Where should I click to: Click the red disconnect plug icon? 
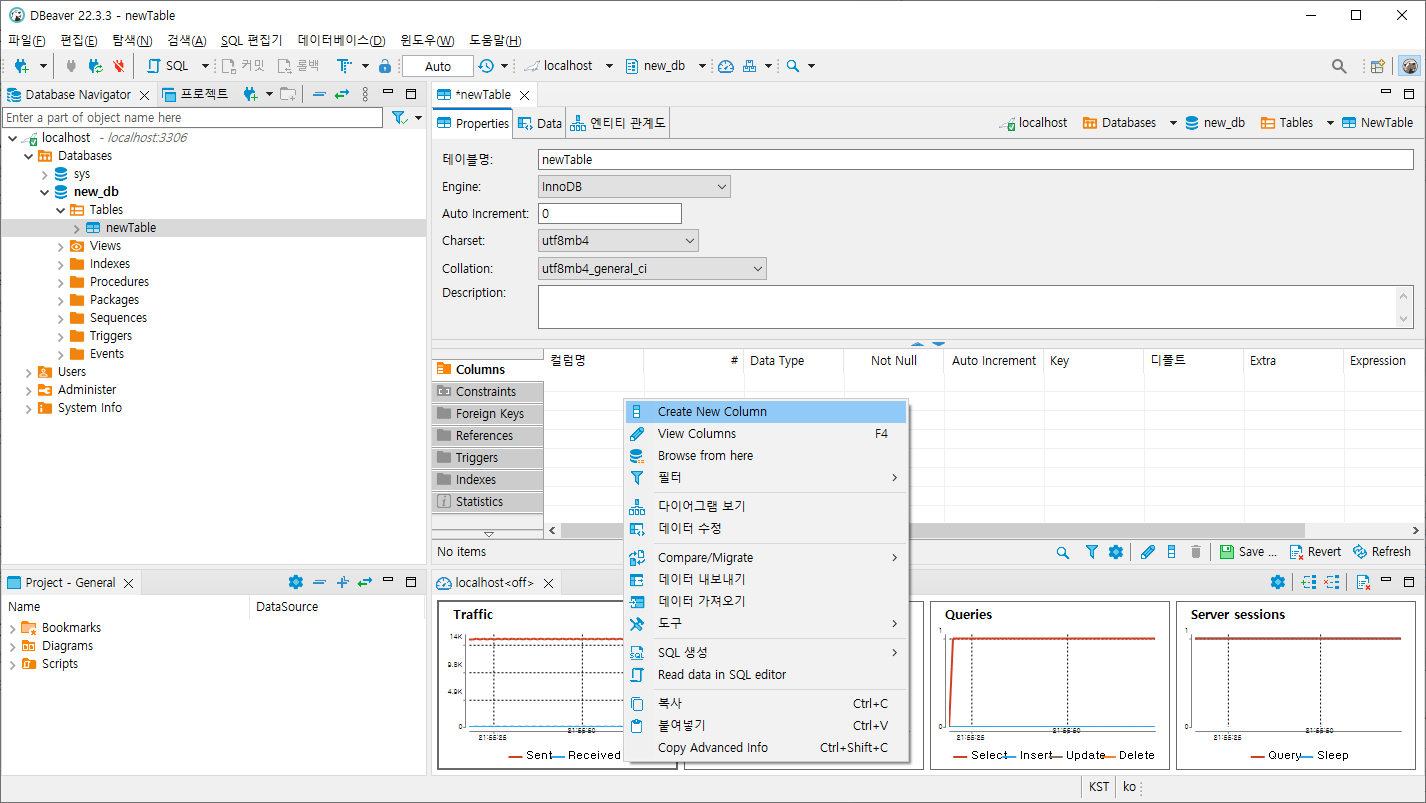coord(119,66)
